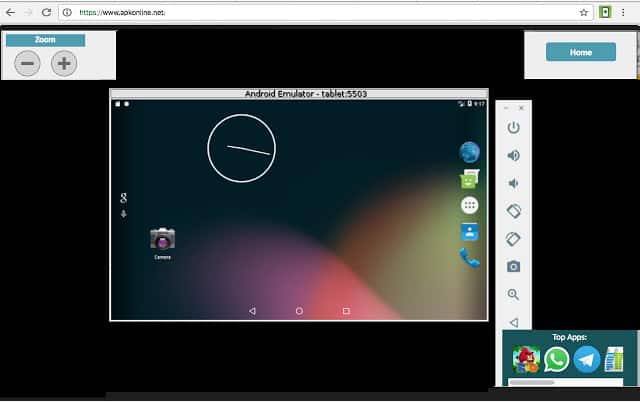Click the emulator magnifier zoom icon
This screenshot has height=402, width=640.
[x=513, y=294]
